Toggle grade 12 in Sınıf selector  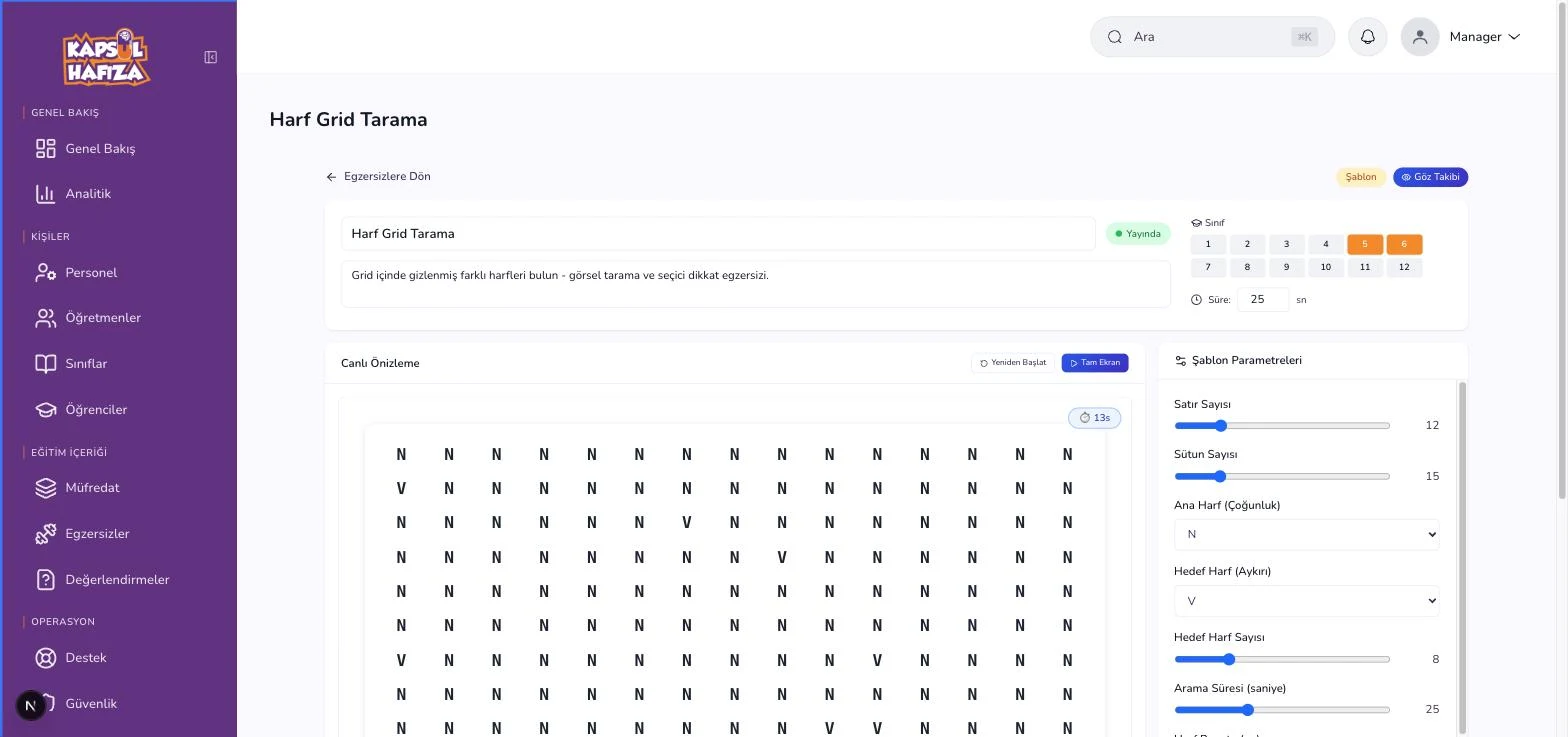coord(1404,267)
